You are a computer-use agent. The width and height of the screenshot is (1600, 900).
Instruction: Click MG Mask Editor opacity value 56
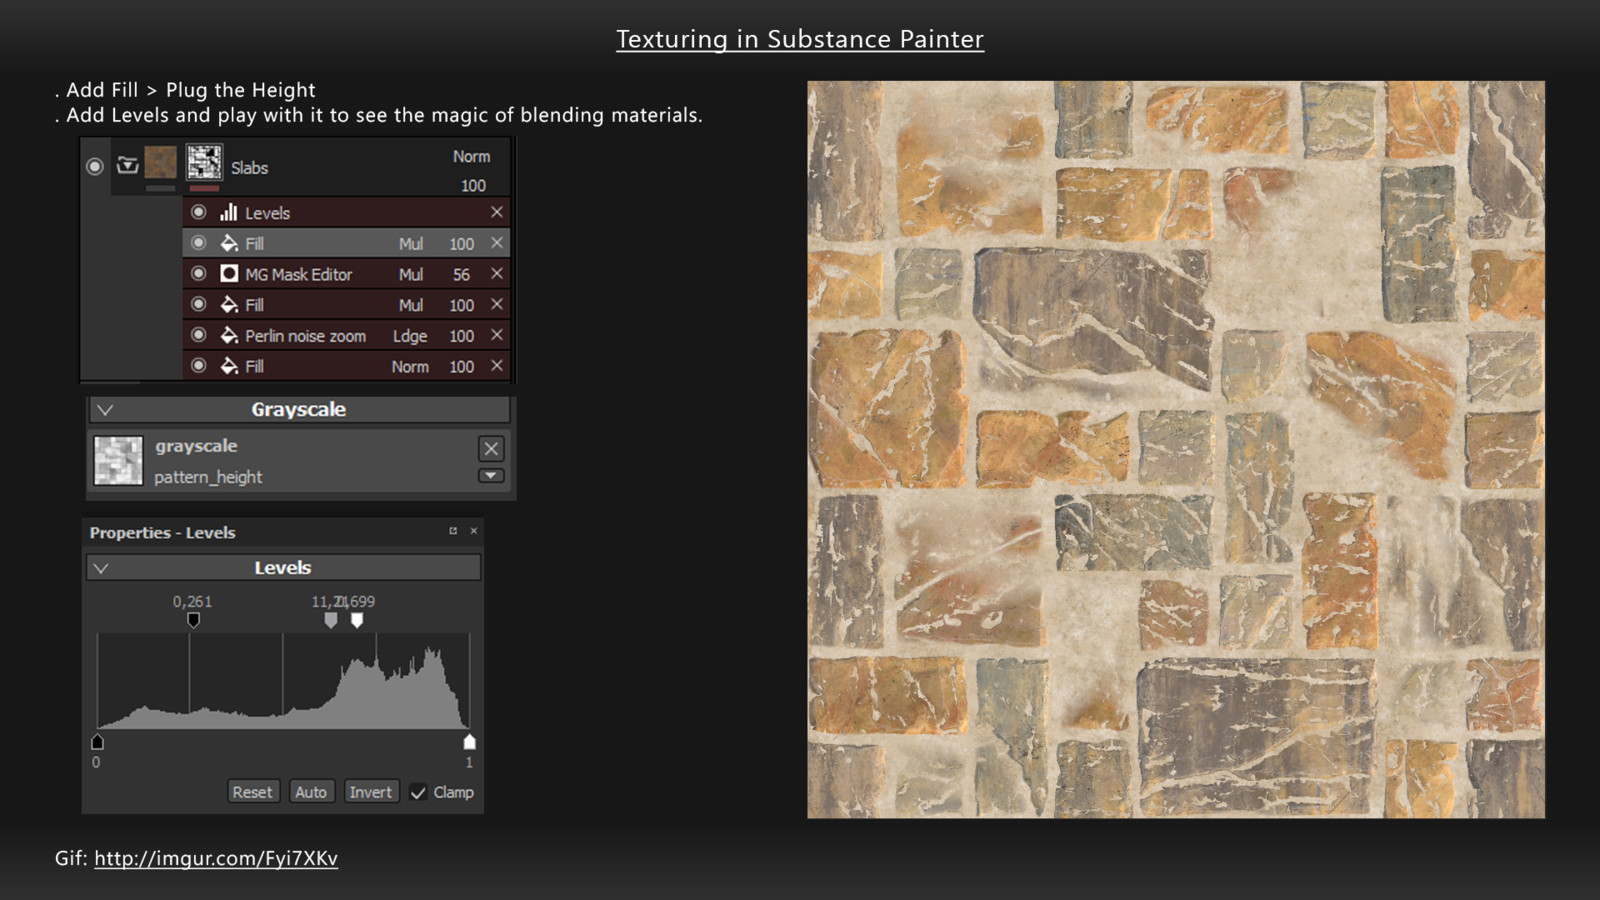[461, 274]
